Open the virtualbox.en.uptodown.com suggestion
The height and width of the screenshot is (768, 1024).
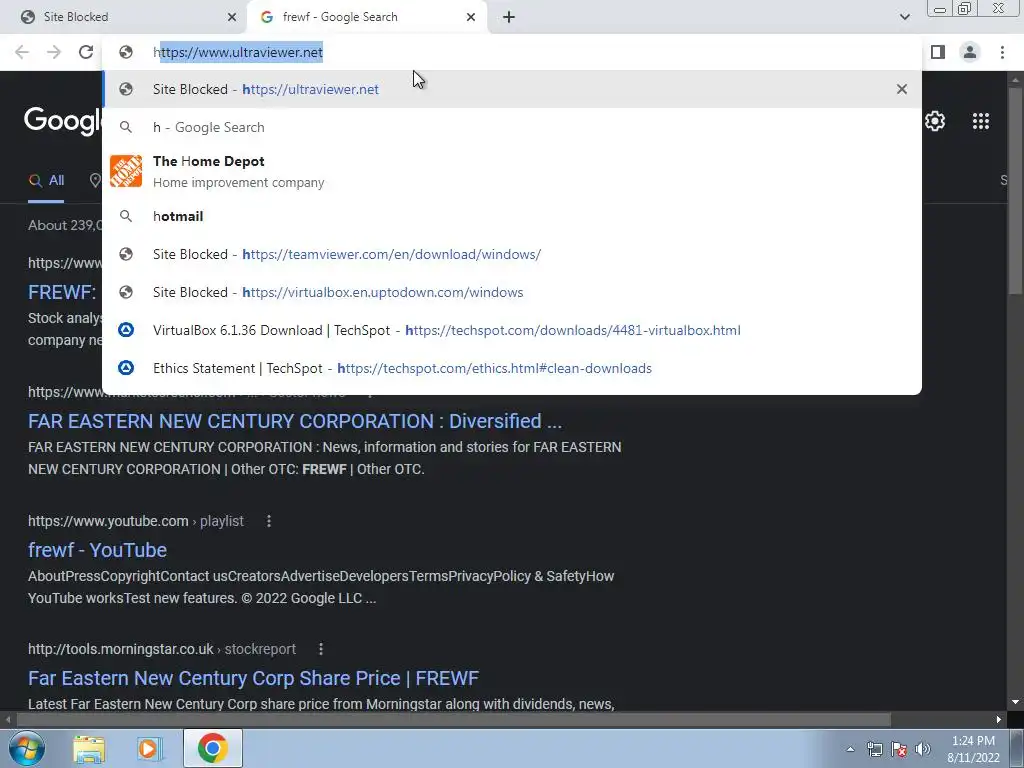tap(512, 292)
